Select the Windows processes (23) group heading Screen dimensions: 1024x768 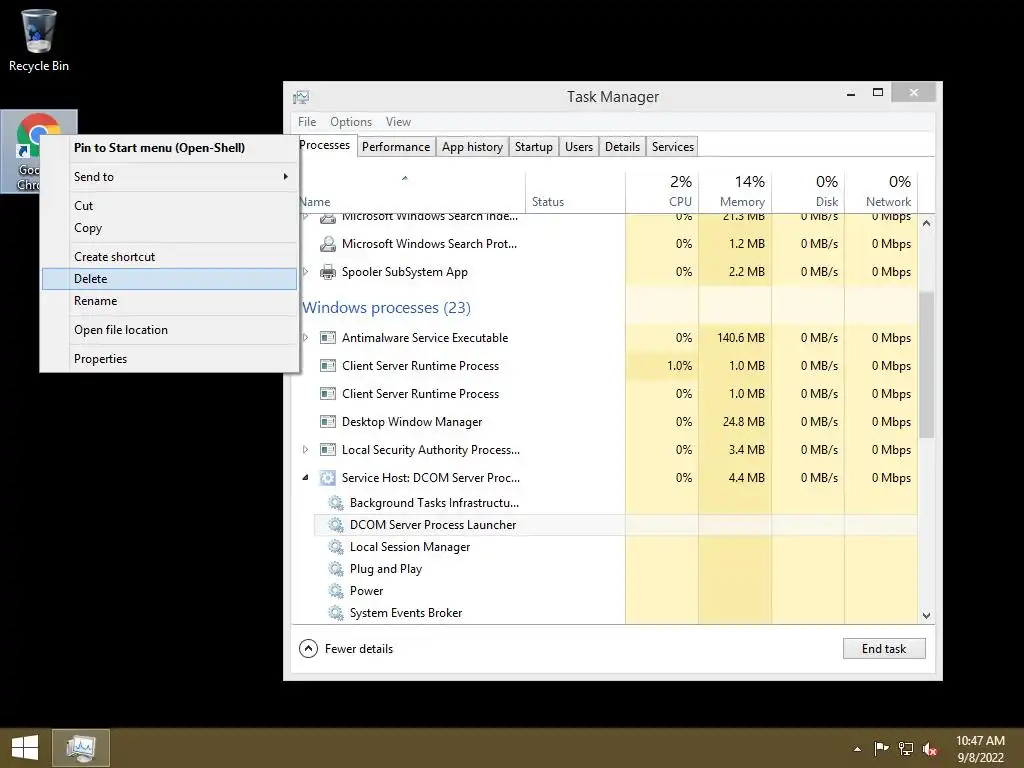click(x=386, y=308)
